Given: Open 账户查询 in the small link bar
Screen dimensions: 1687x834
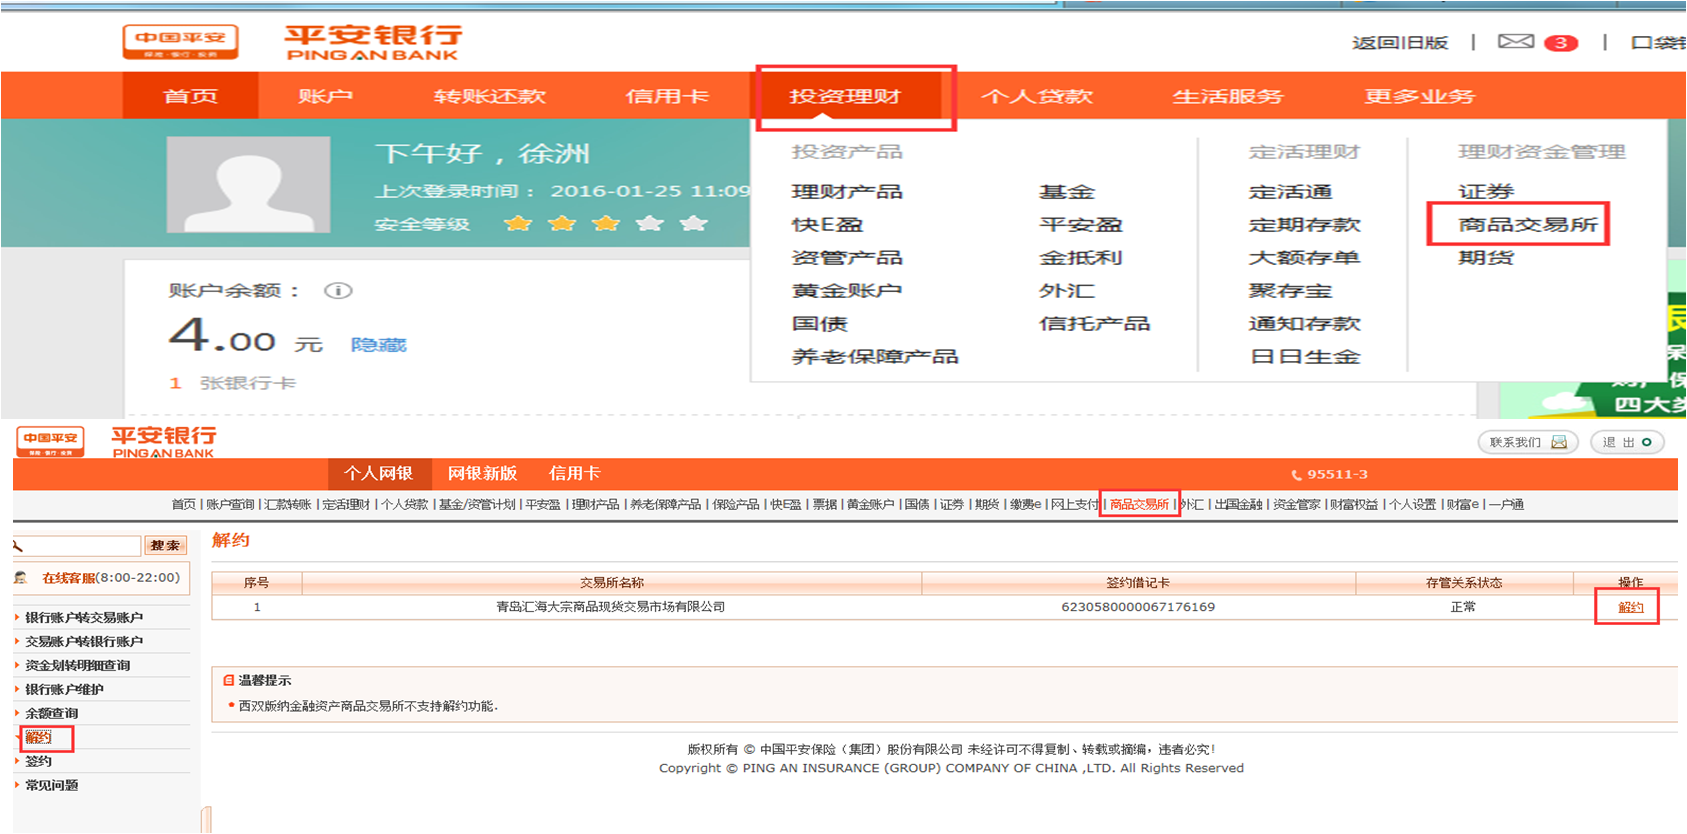Looking at the screenshot, I should pyautogui.click(x=230, y=504).
